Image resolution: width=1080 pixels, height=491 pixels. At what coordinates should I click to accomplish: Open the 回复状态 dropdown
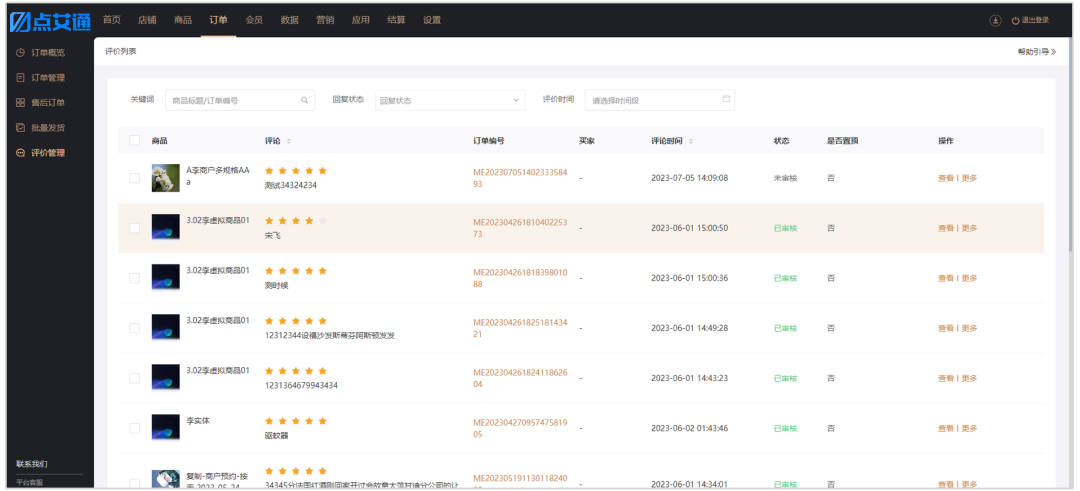[x=450, y=100]
